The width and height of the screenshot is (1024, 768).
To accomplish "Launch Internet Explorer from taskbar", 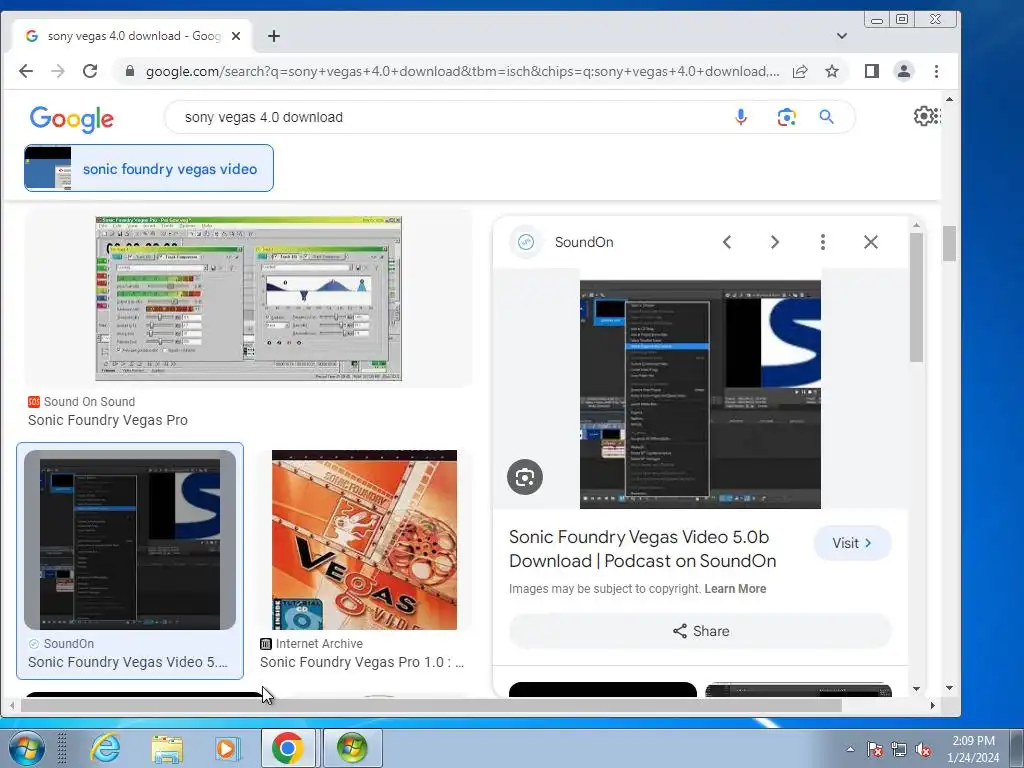I will click(x=105, y=748).
